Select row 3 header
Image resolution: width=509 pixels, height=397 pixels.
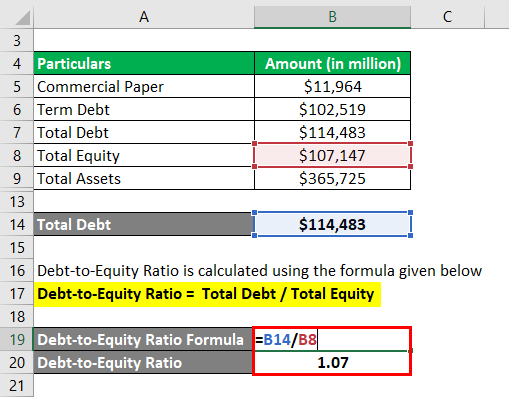[x=17, y=41]
